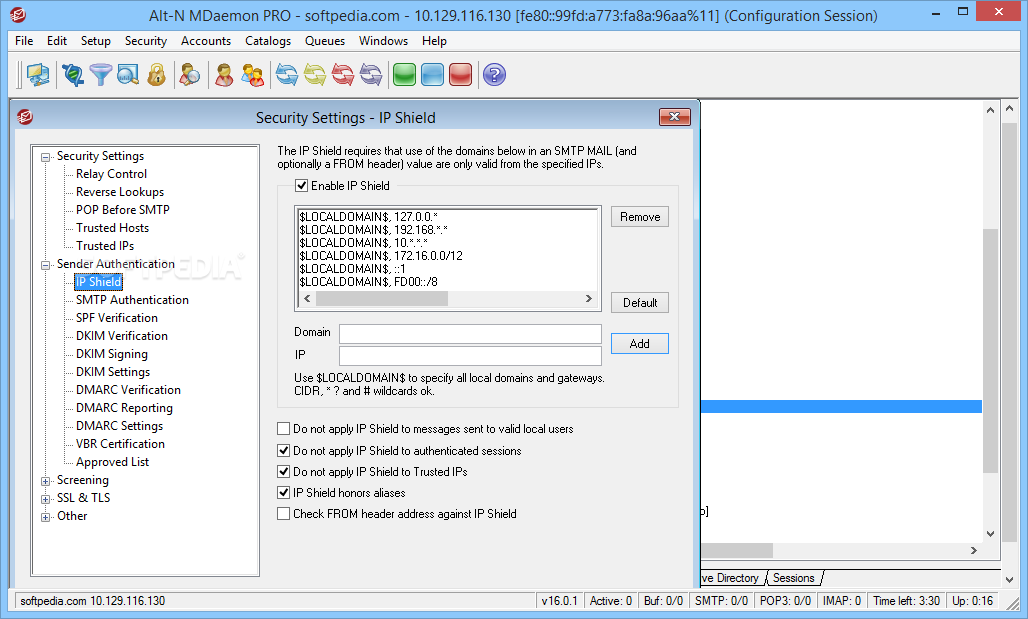Click the green square toolbar button

click(405, 75)
